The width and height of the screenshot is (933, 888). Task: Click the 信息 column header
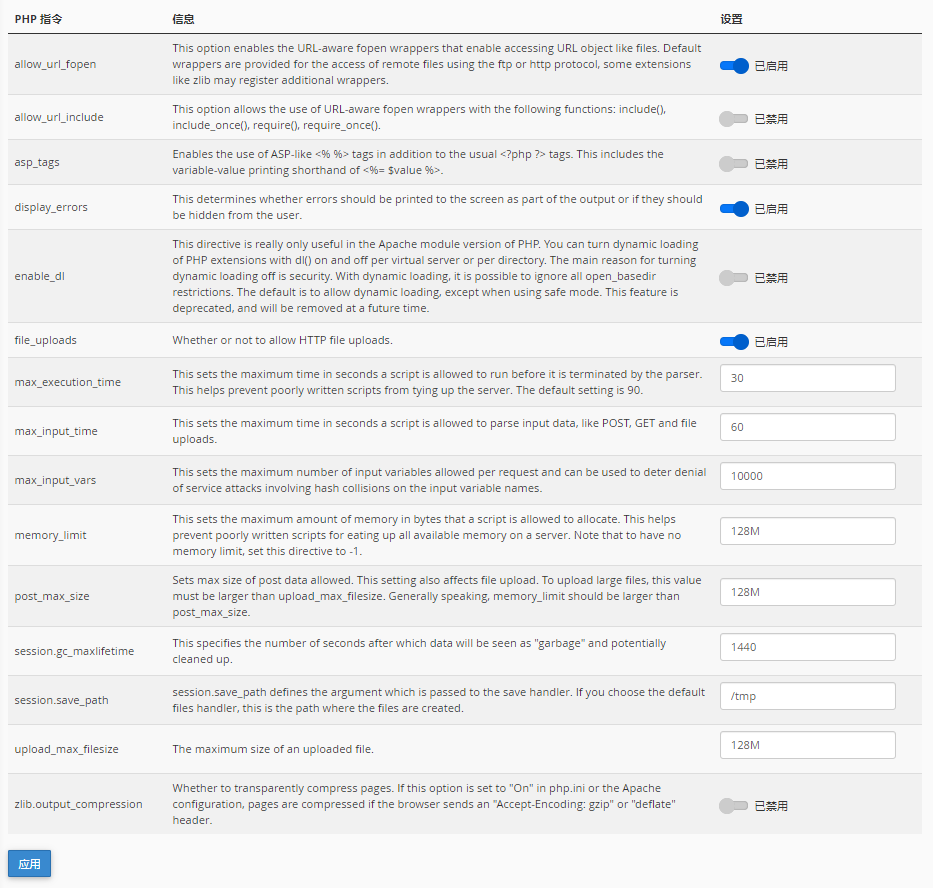tap(183, 19)
